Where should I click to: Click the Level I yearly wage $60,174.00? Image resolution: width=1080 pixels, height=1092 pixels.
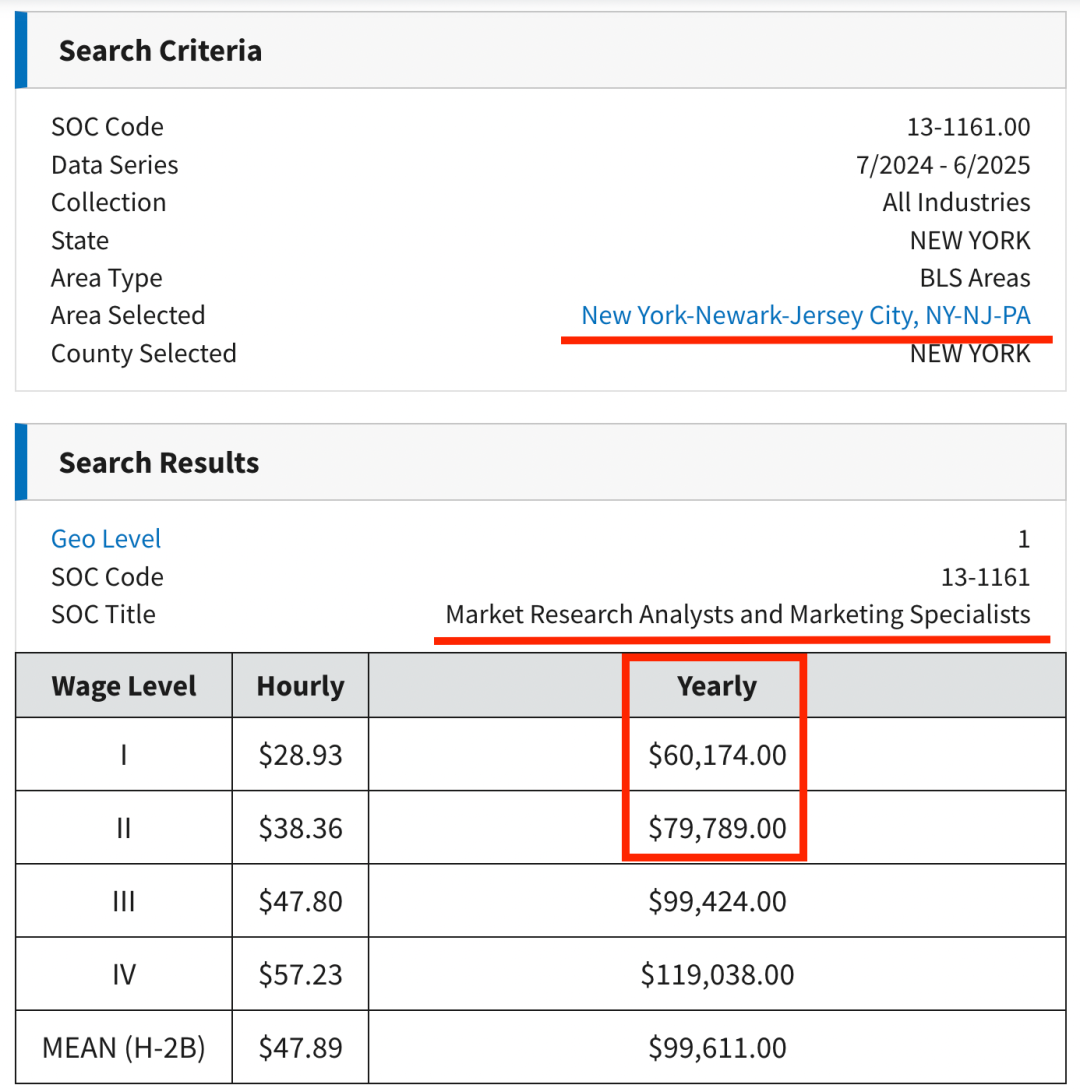[x=717, y=755]
